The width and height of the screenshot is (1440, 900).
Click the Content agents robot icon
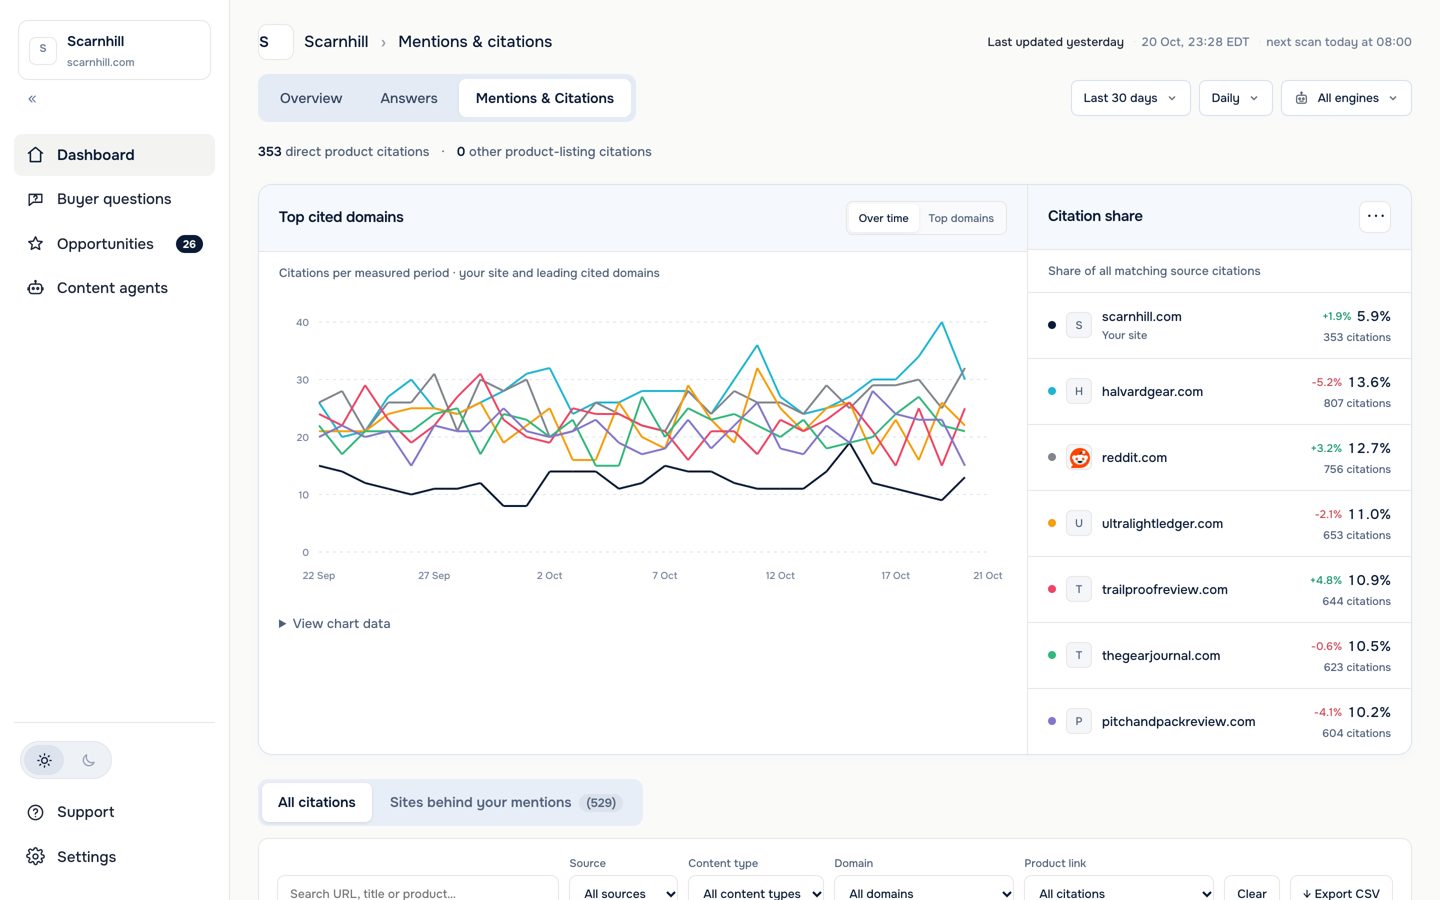click(36, 288)
